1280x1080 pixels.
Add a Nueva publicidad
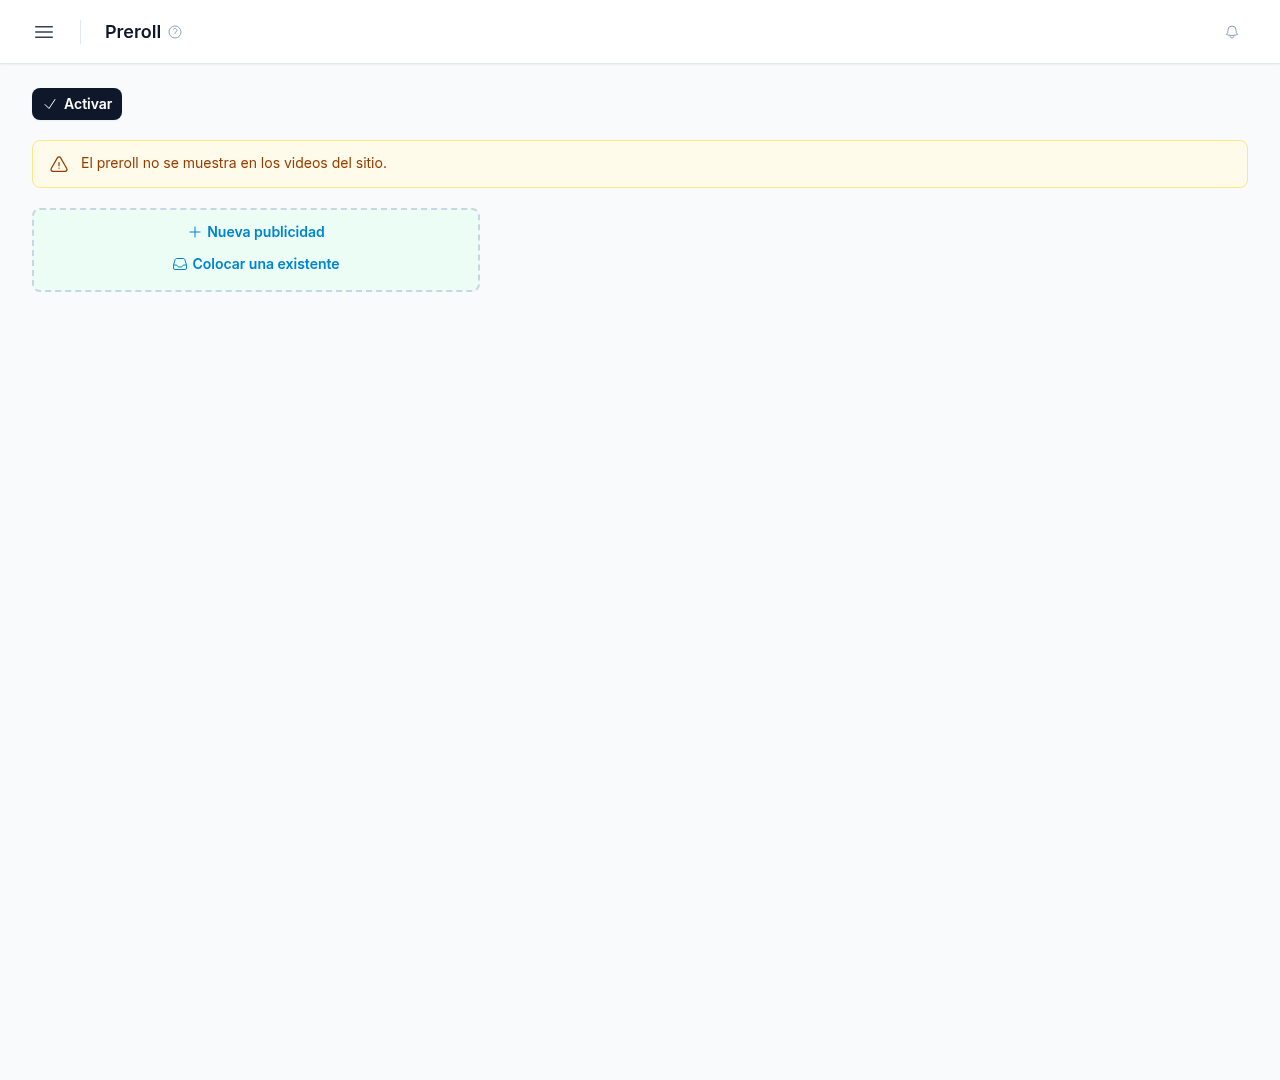click(256, 232)
